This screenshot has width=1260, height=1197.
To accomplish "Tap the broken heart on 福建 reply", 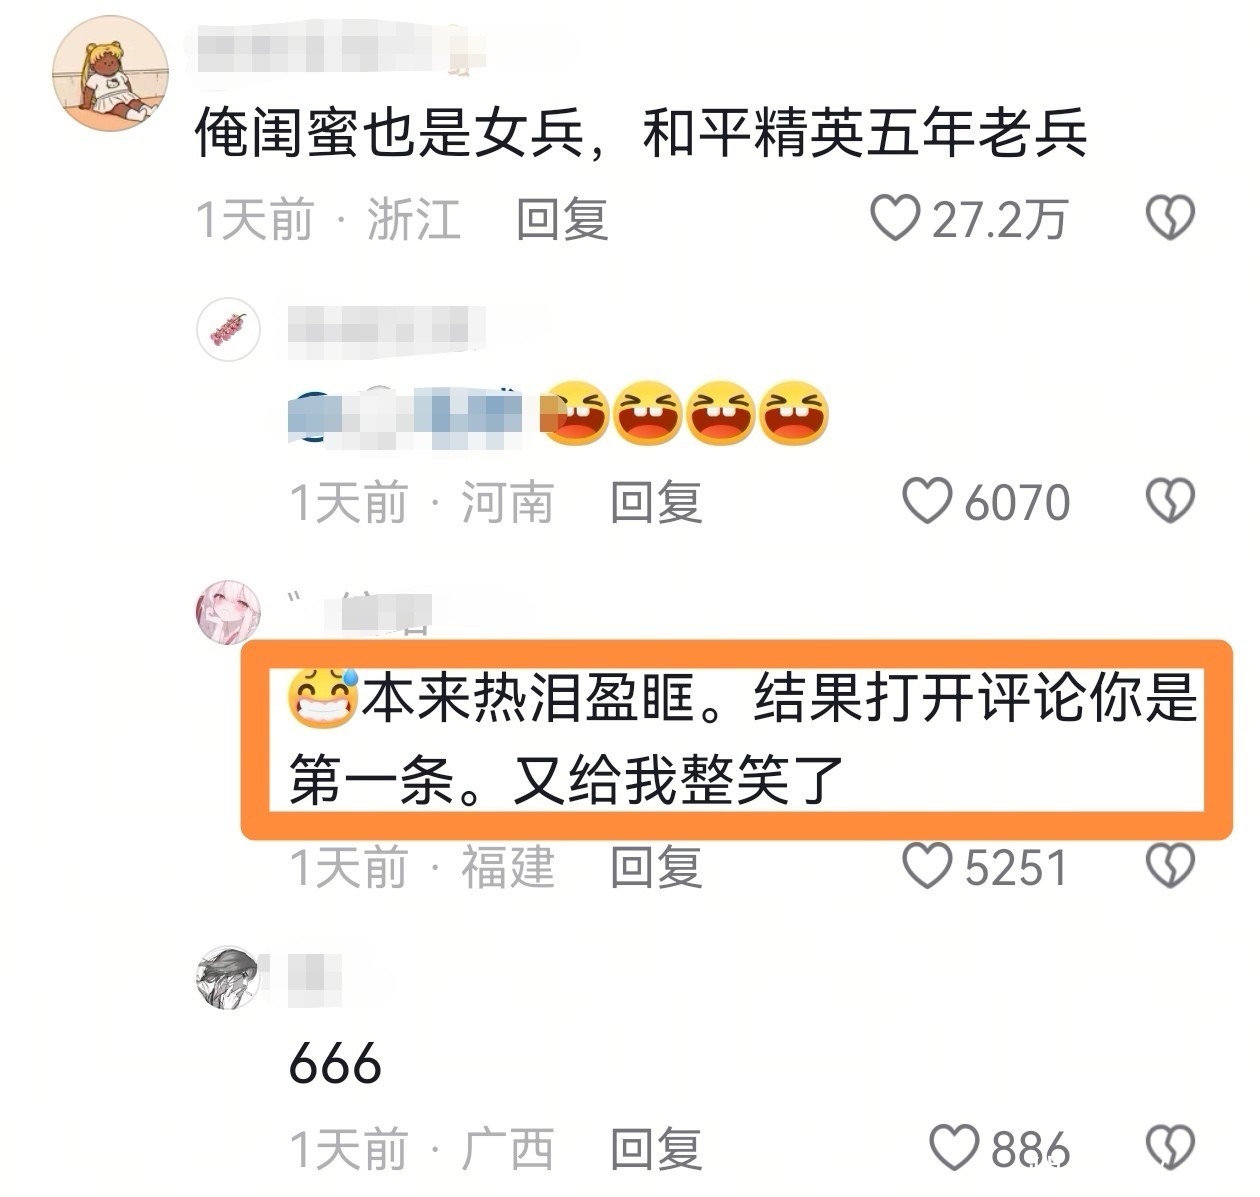I will pos(1170,866).
